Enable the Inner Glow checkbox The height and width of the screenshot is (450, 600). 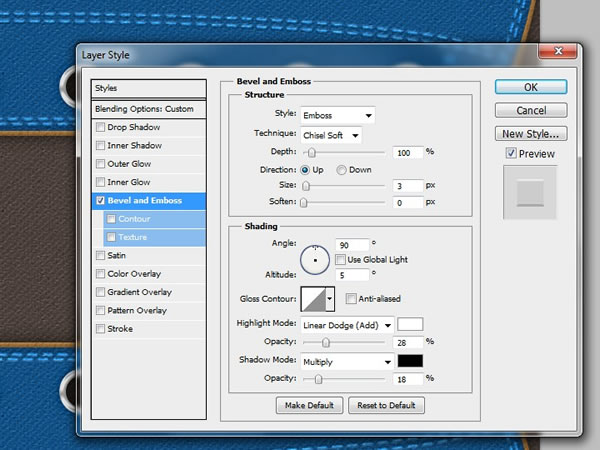100,182
